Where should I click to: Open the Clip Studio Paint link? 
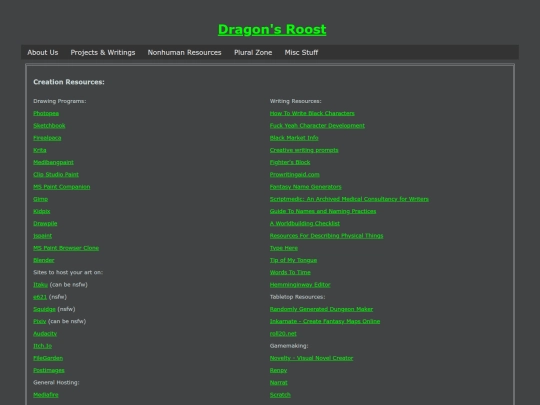[56, 174]
